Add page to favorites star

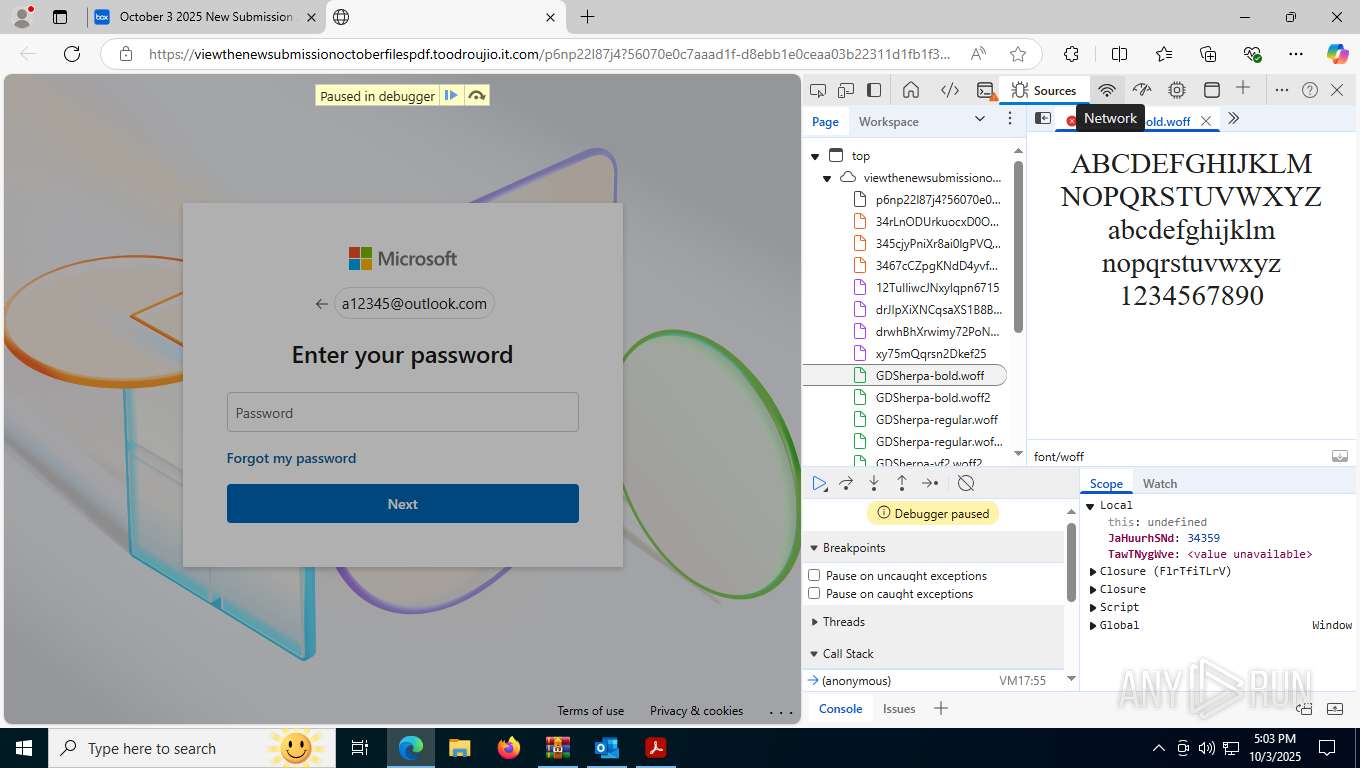(x=1018, y=54)
